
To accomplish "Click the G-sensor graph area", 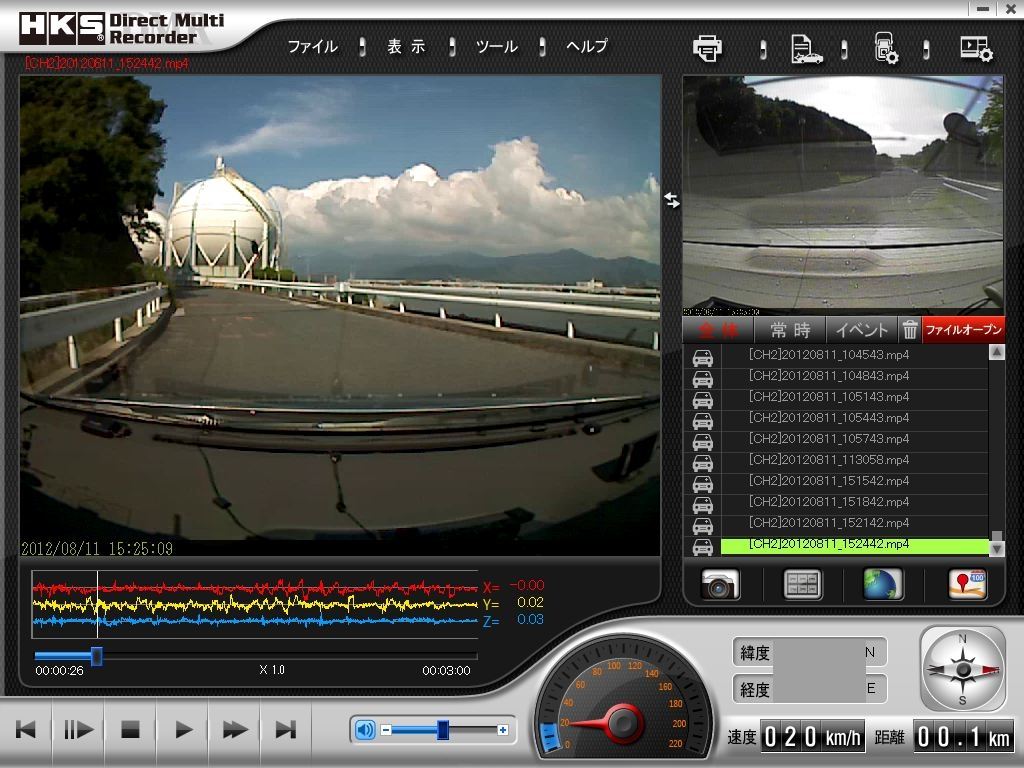I will [x=255, y=604].
